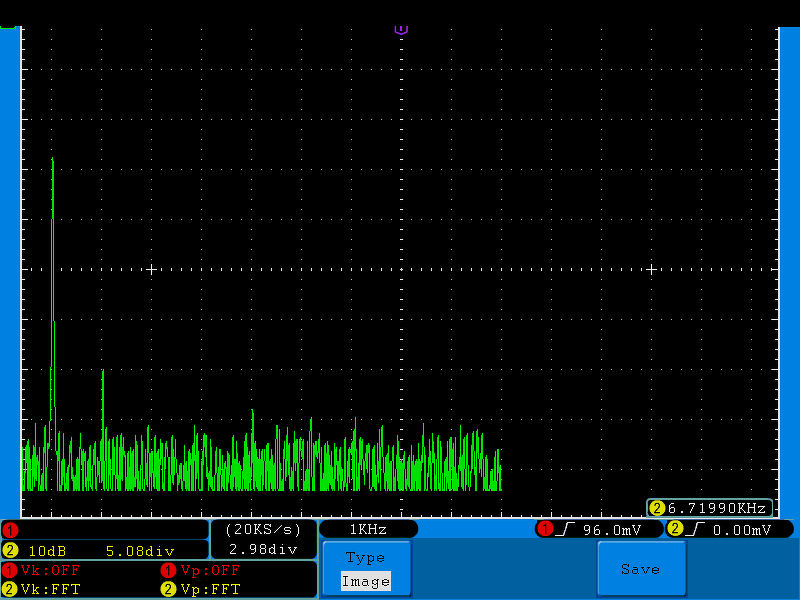Click the yellow 2 icon next to Vk:FFT

(x=10, y=589)
